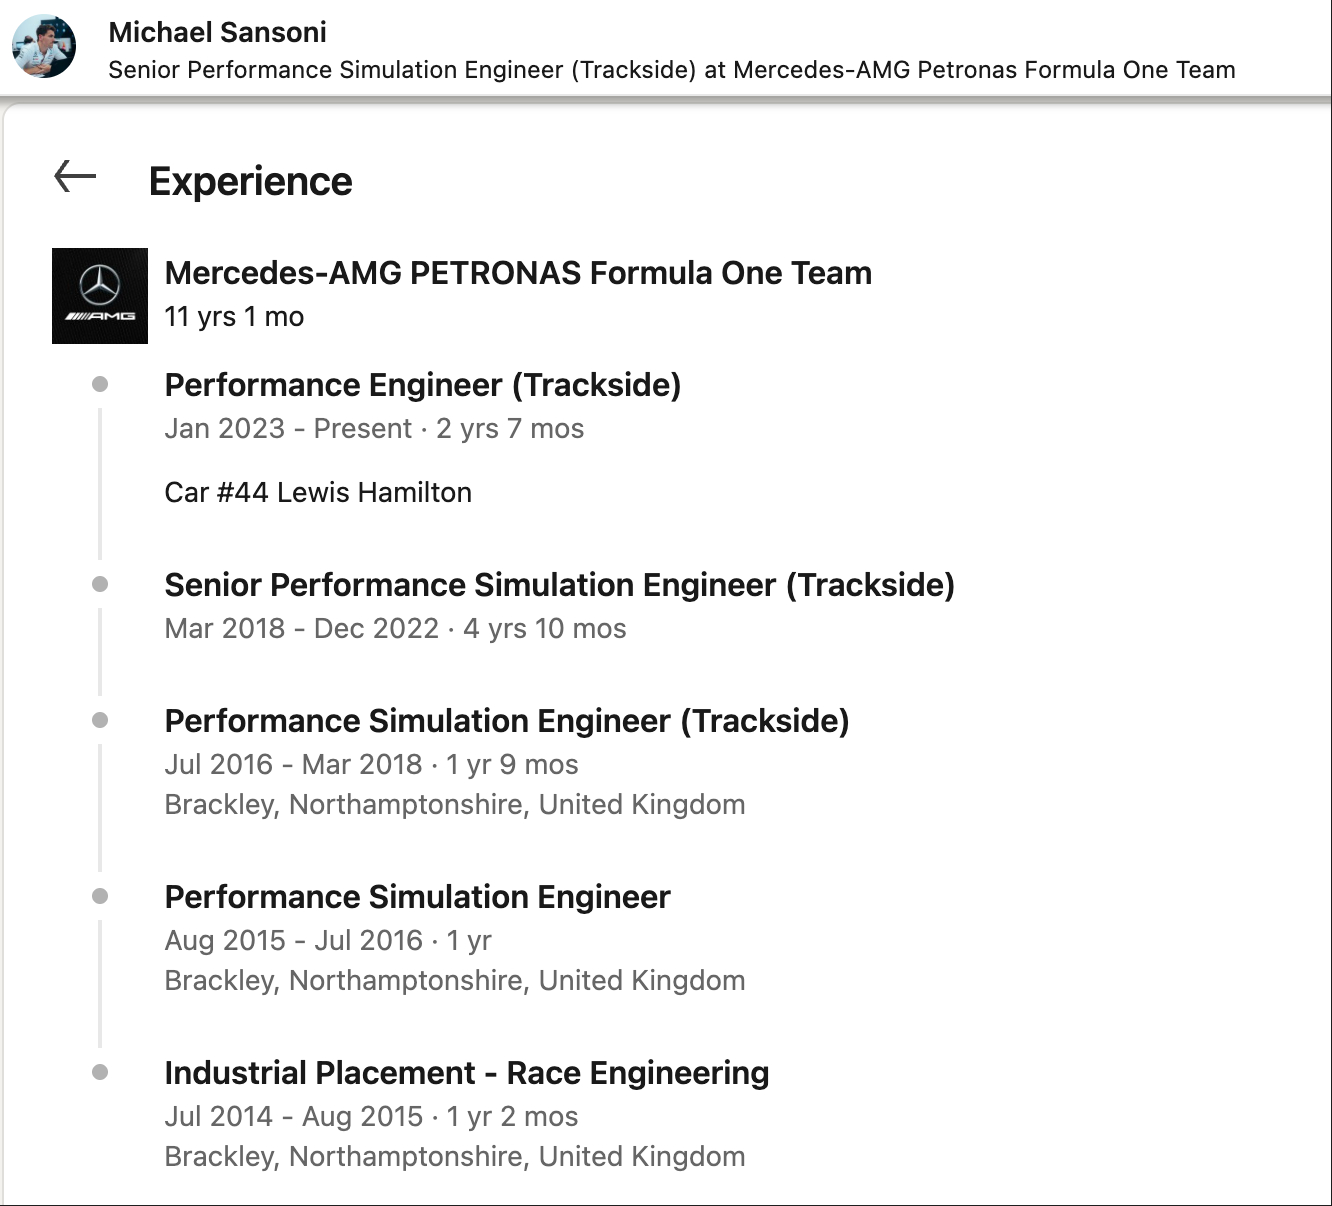Select Performance Engineer (Trackside) role
This screenshot has width=1332, height=1206.
pos(422,385)
